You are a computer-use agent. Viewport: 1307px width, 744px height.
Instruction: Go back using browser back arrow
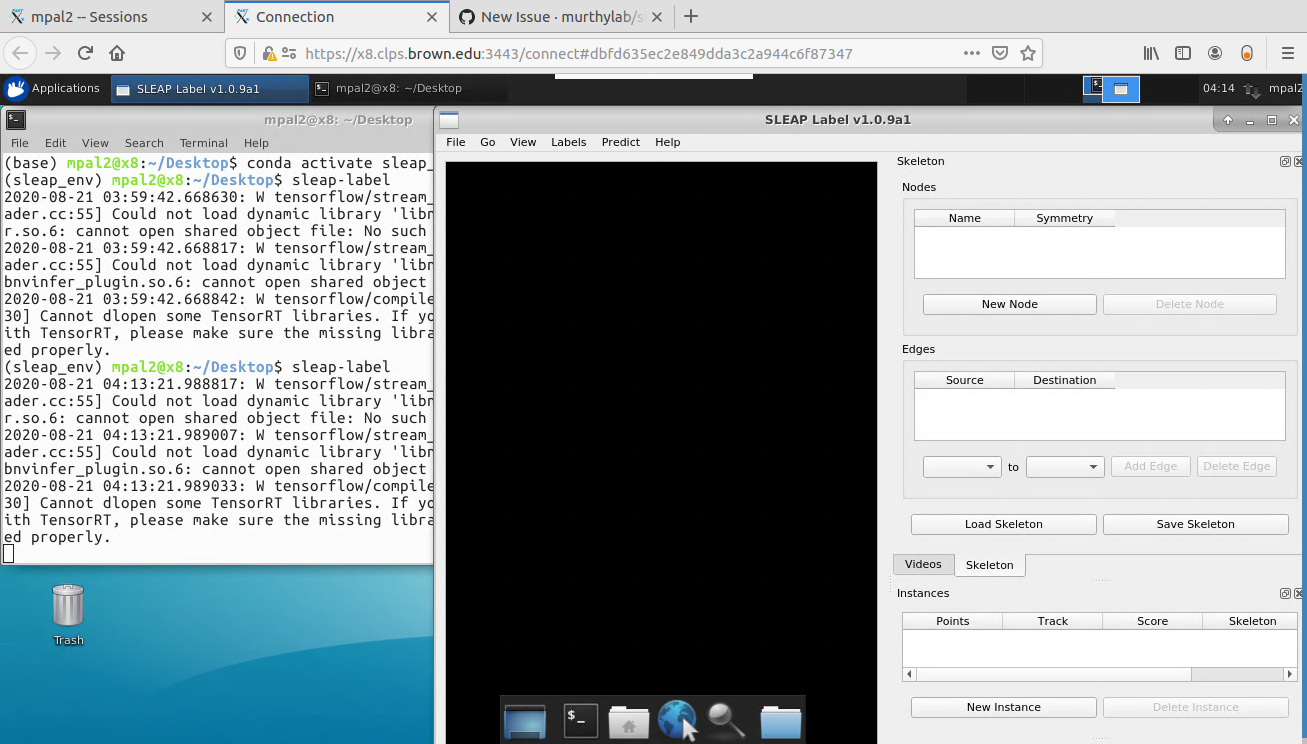pyautogui.click(x=21, y=53)
